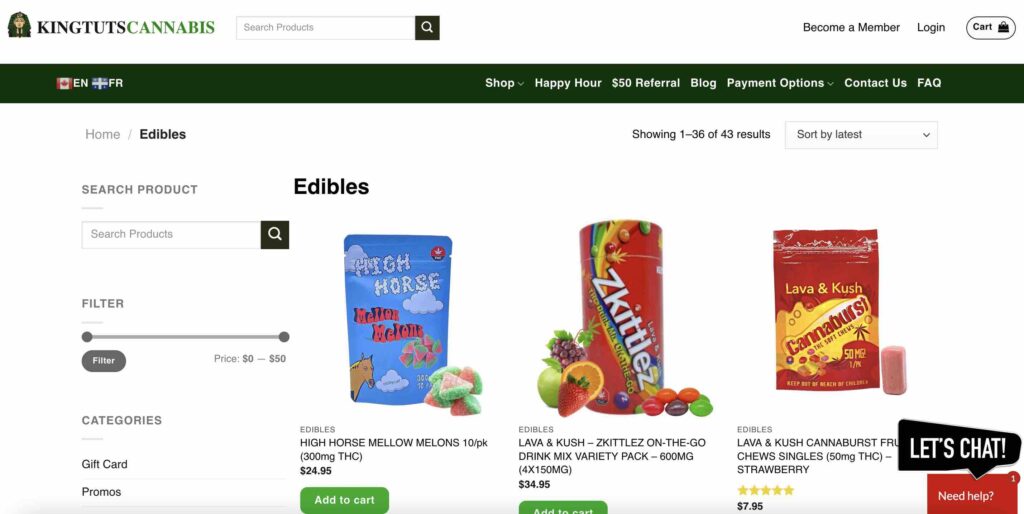This screenshot has width=1024, height=514.
Task: Switch language via Quebec flag FR
Action: (x=108, y=83)
